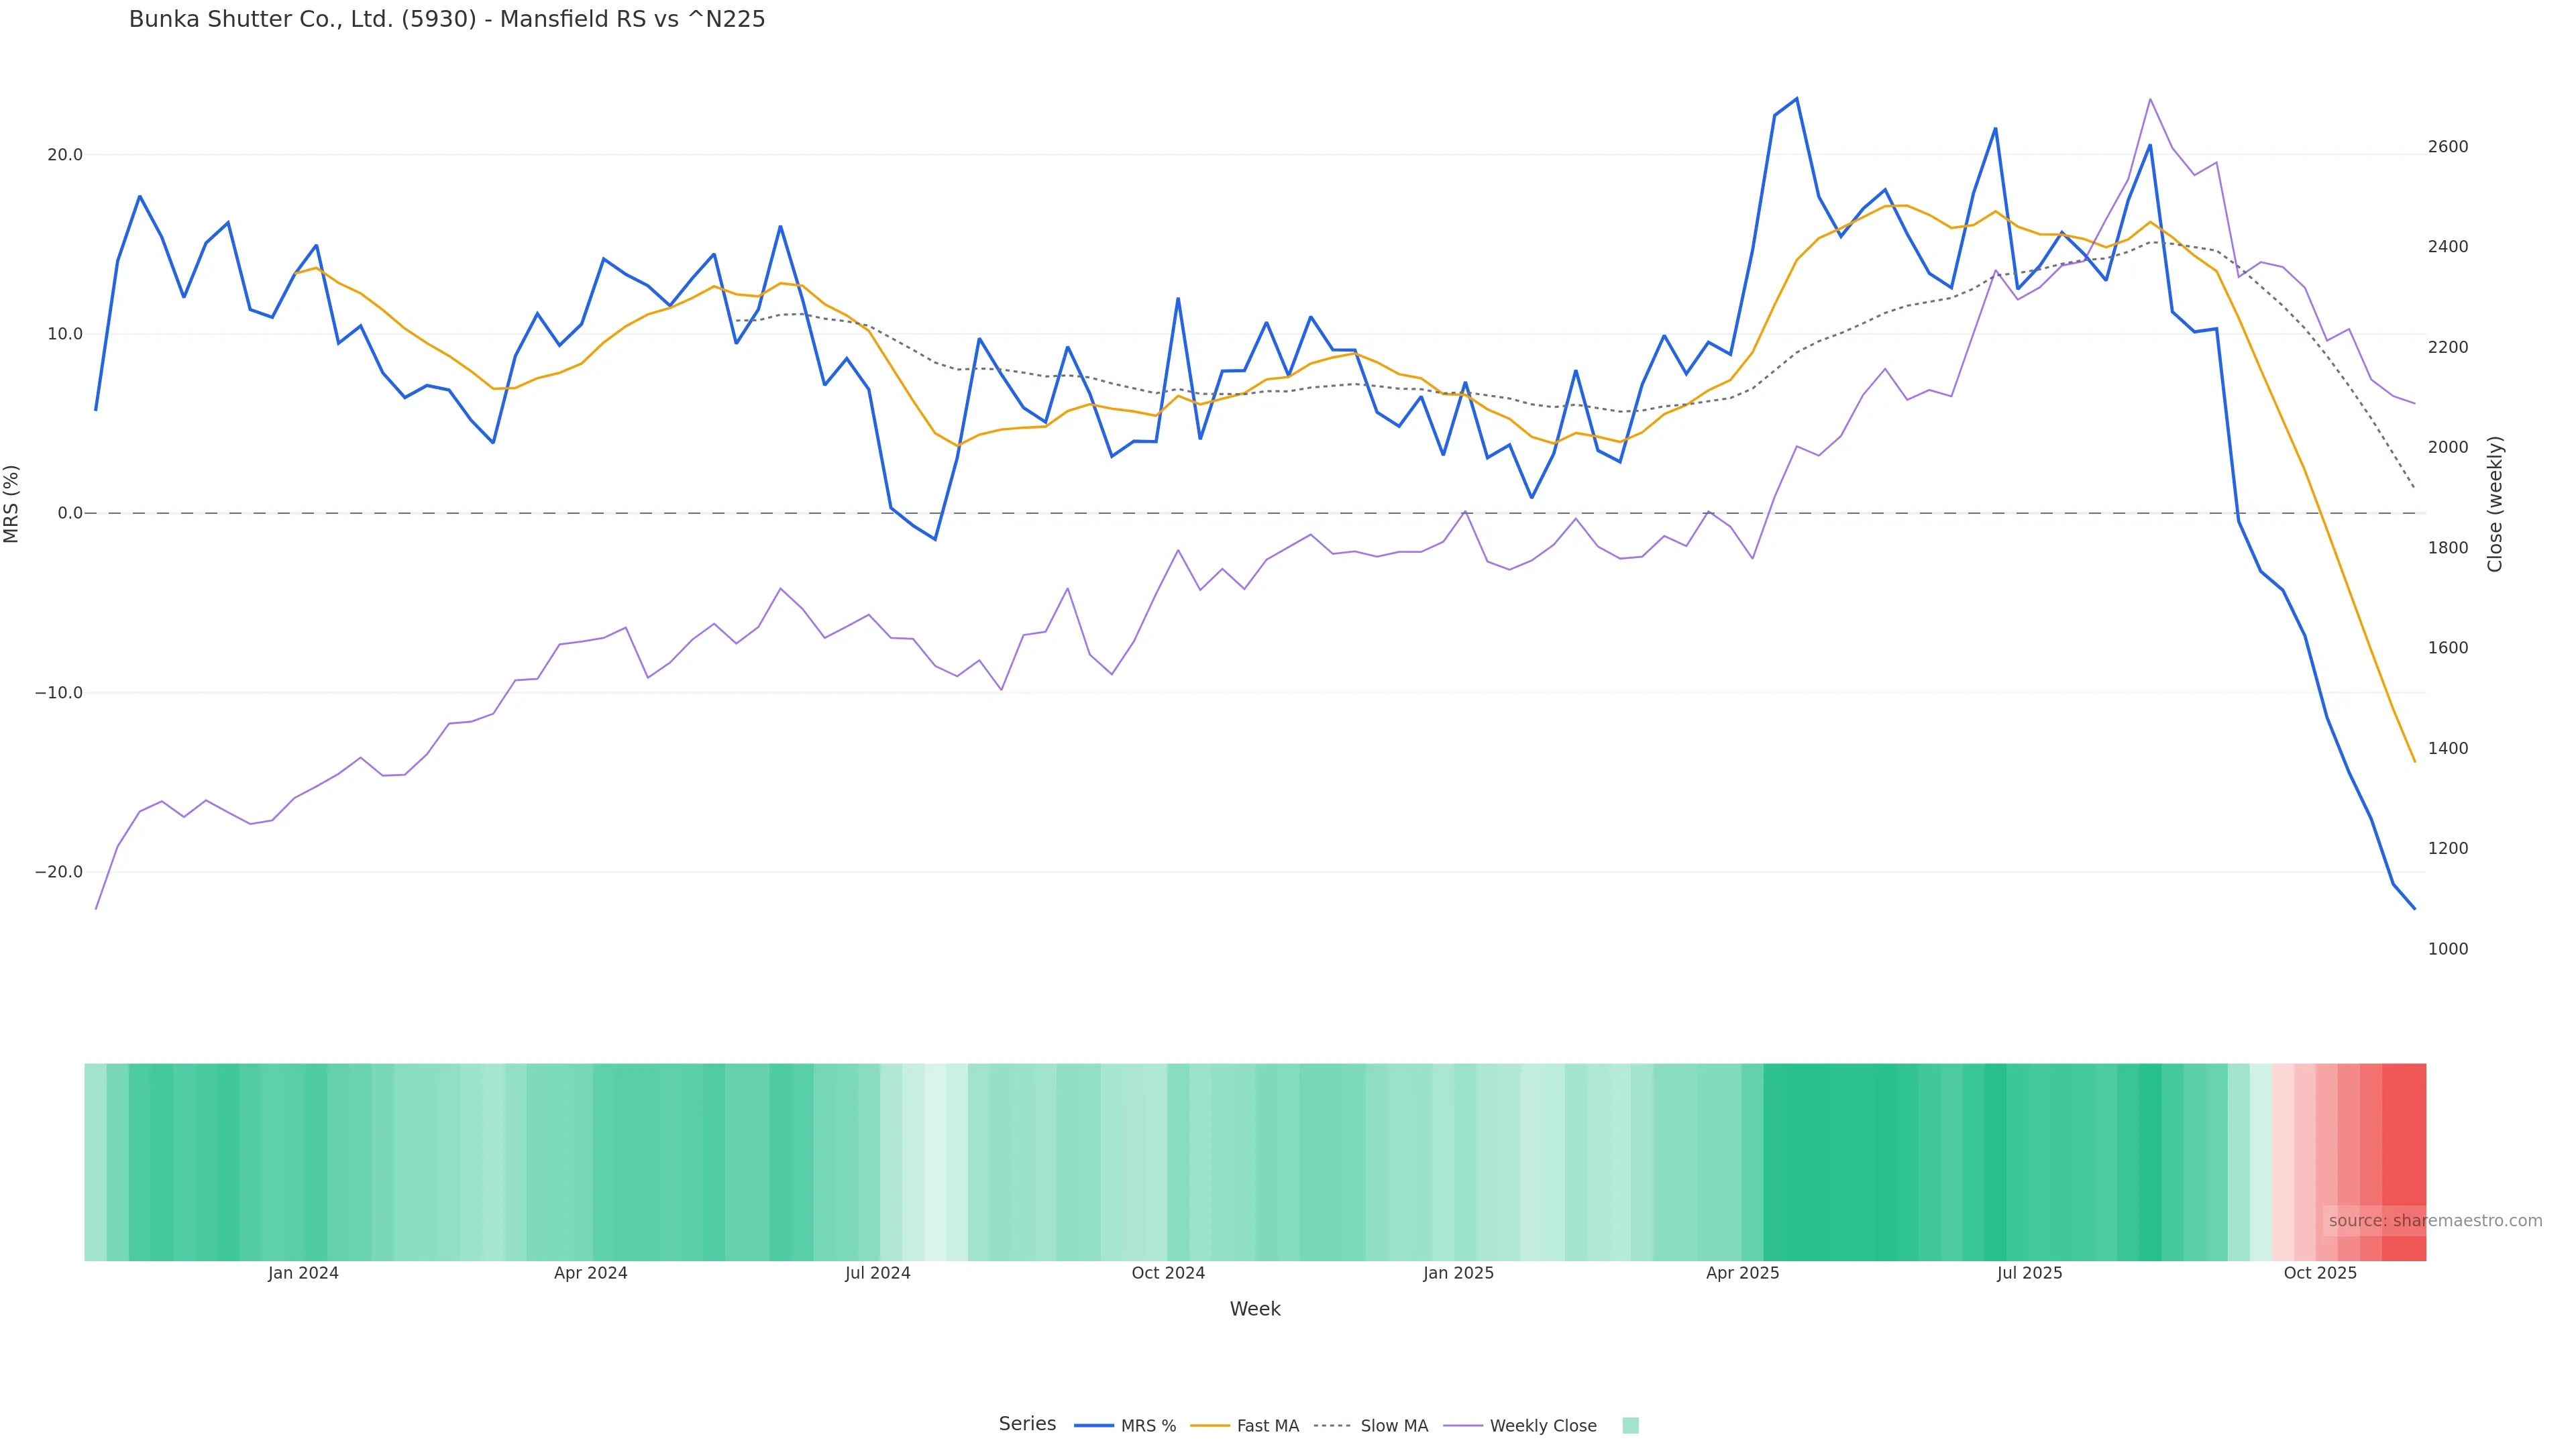
Task: Select the Oct 2025 x-axis tick label
Action: [2320, 1273]
